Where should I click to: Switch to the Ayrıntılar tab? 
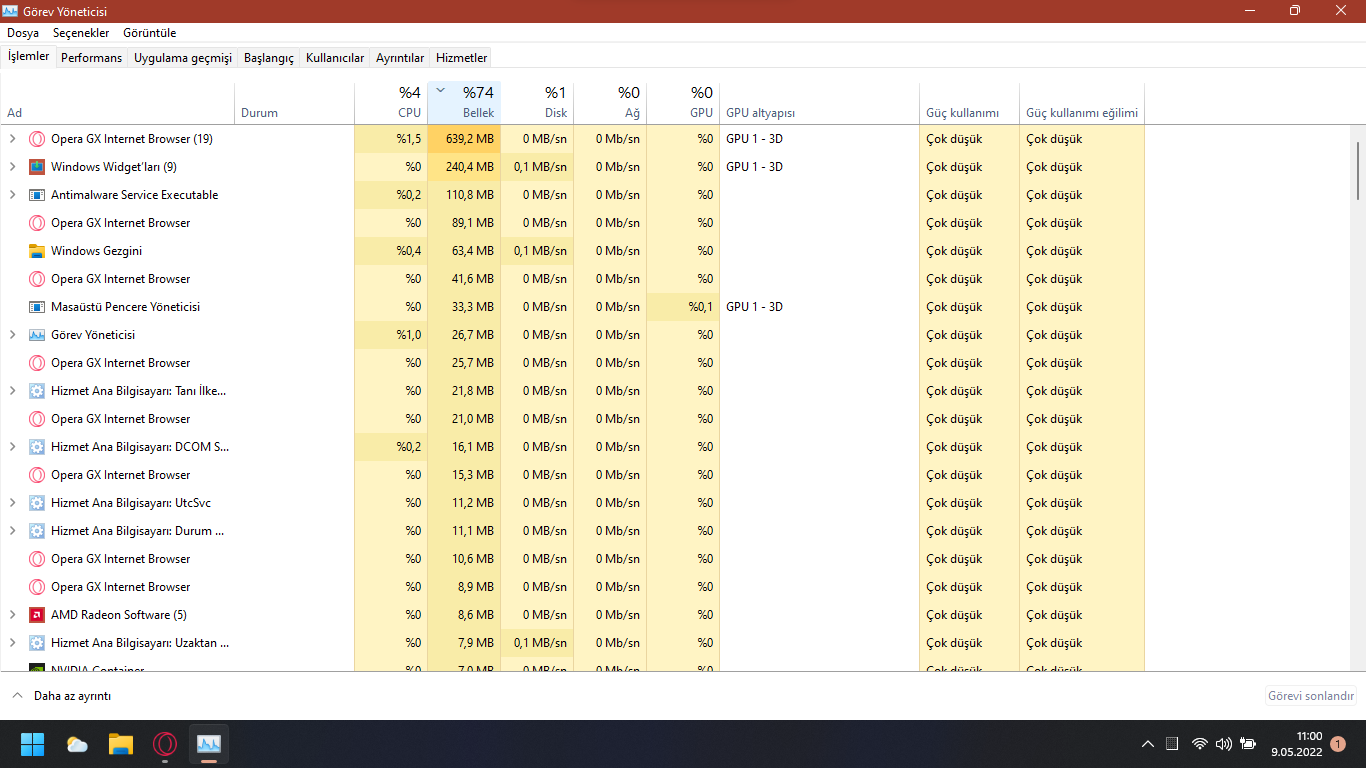[x=400, y=58]
